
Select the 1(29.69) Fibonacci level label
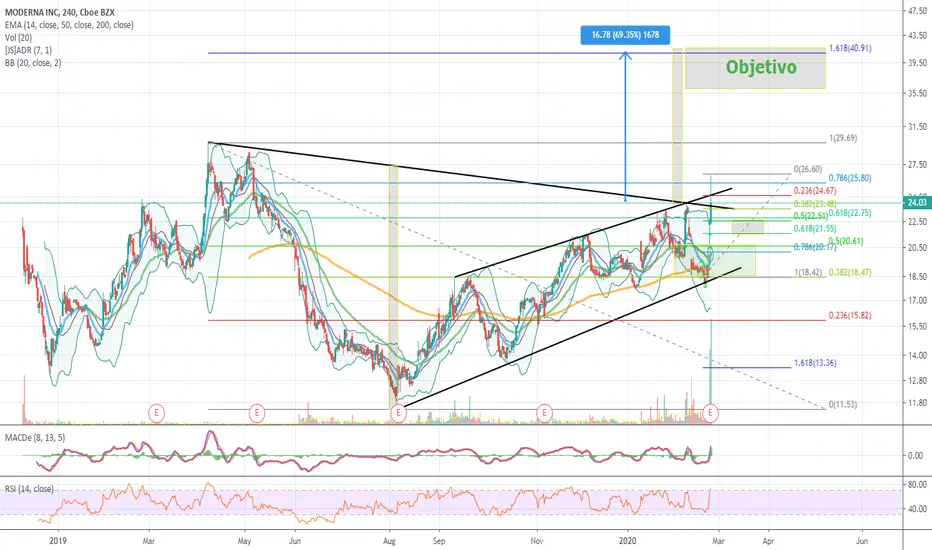tap(843, 138)
